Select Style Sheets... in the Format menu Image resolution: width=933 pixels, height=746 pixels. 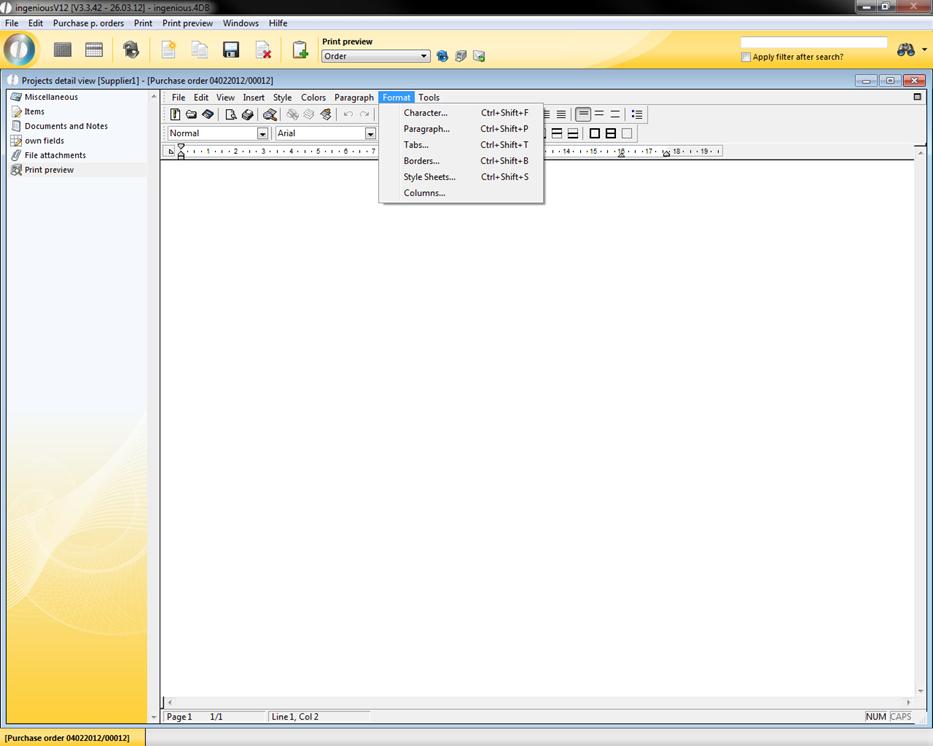(429, 177)
